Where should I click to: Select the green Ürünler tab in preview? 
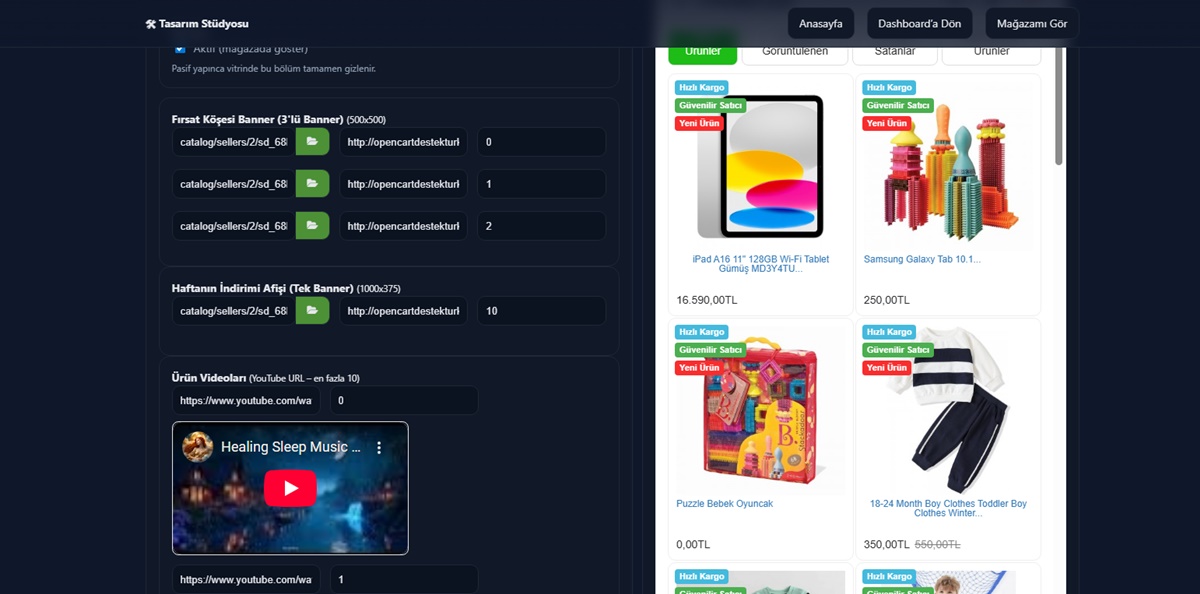click(702, 52)
